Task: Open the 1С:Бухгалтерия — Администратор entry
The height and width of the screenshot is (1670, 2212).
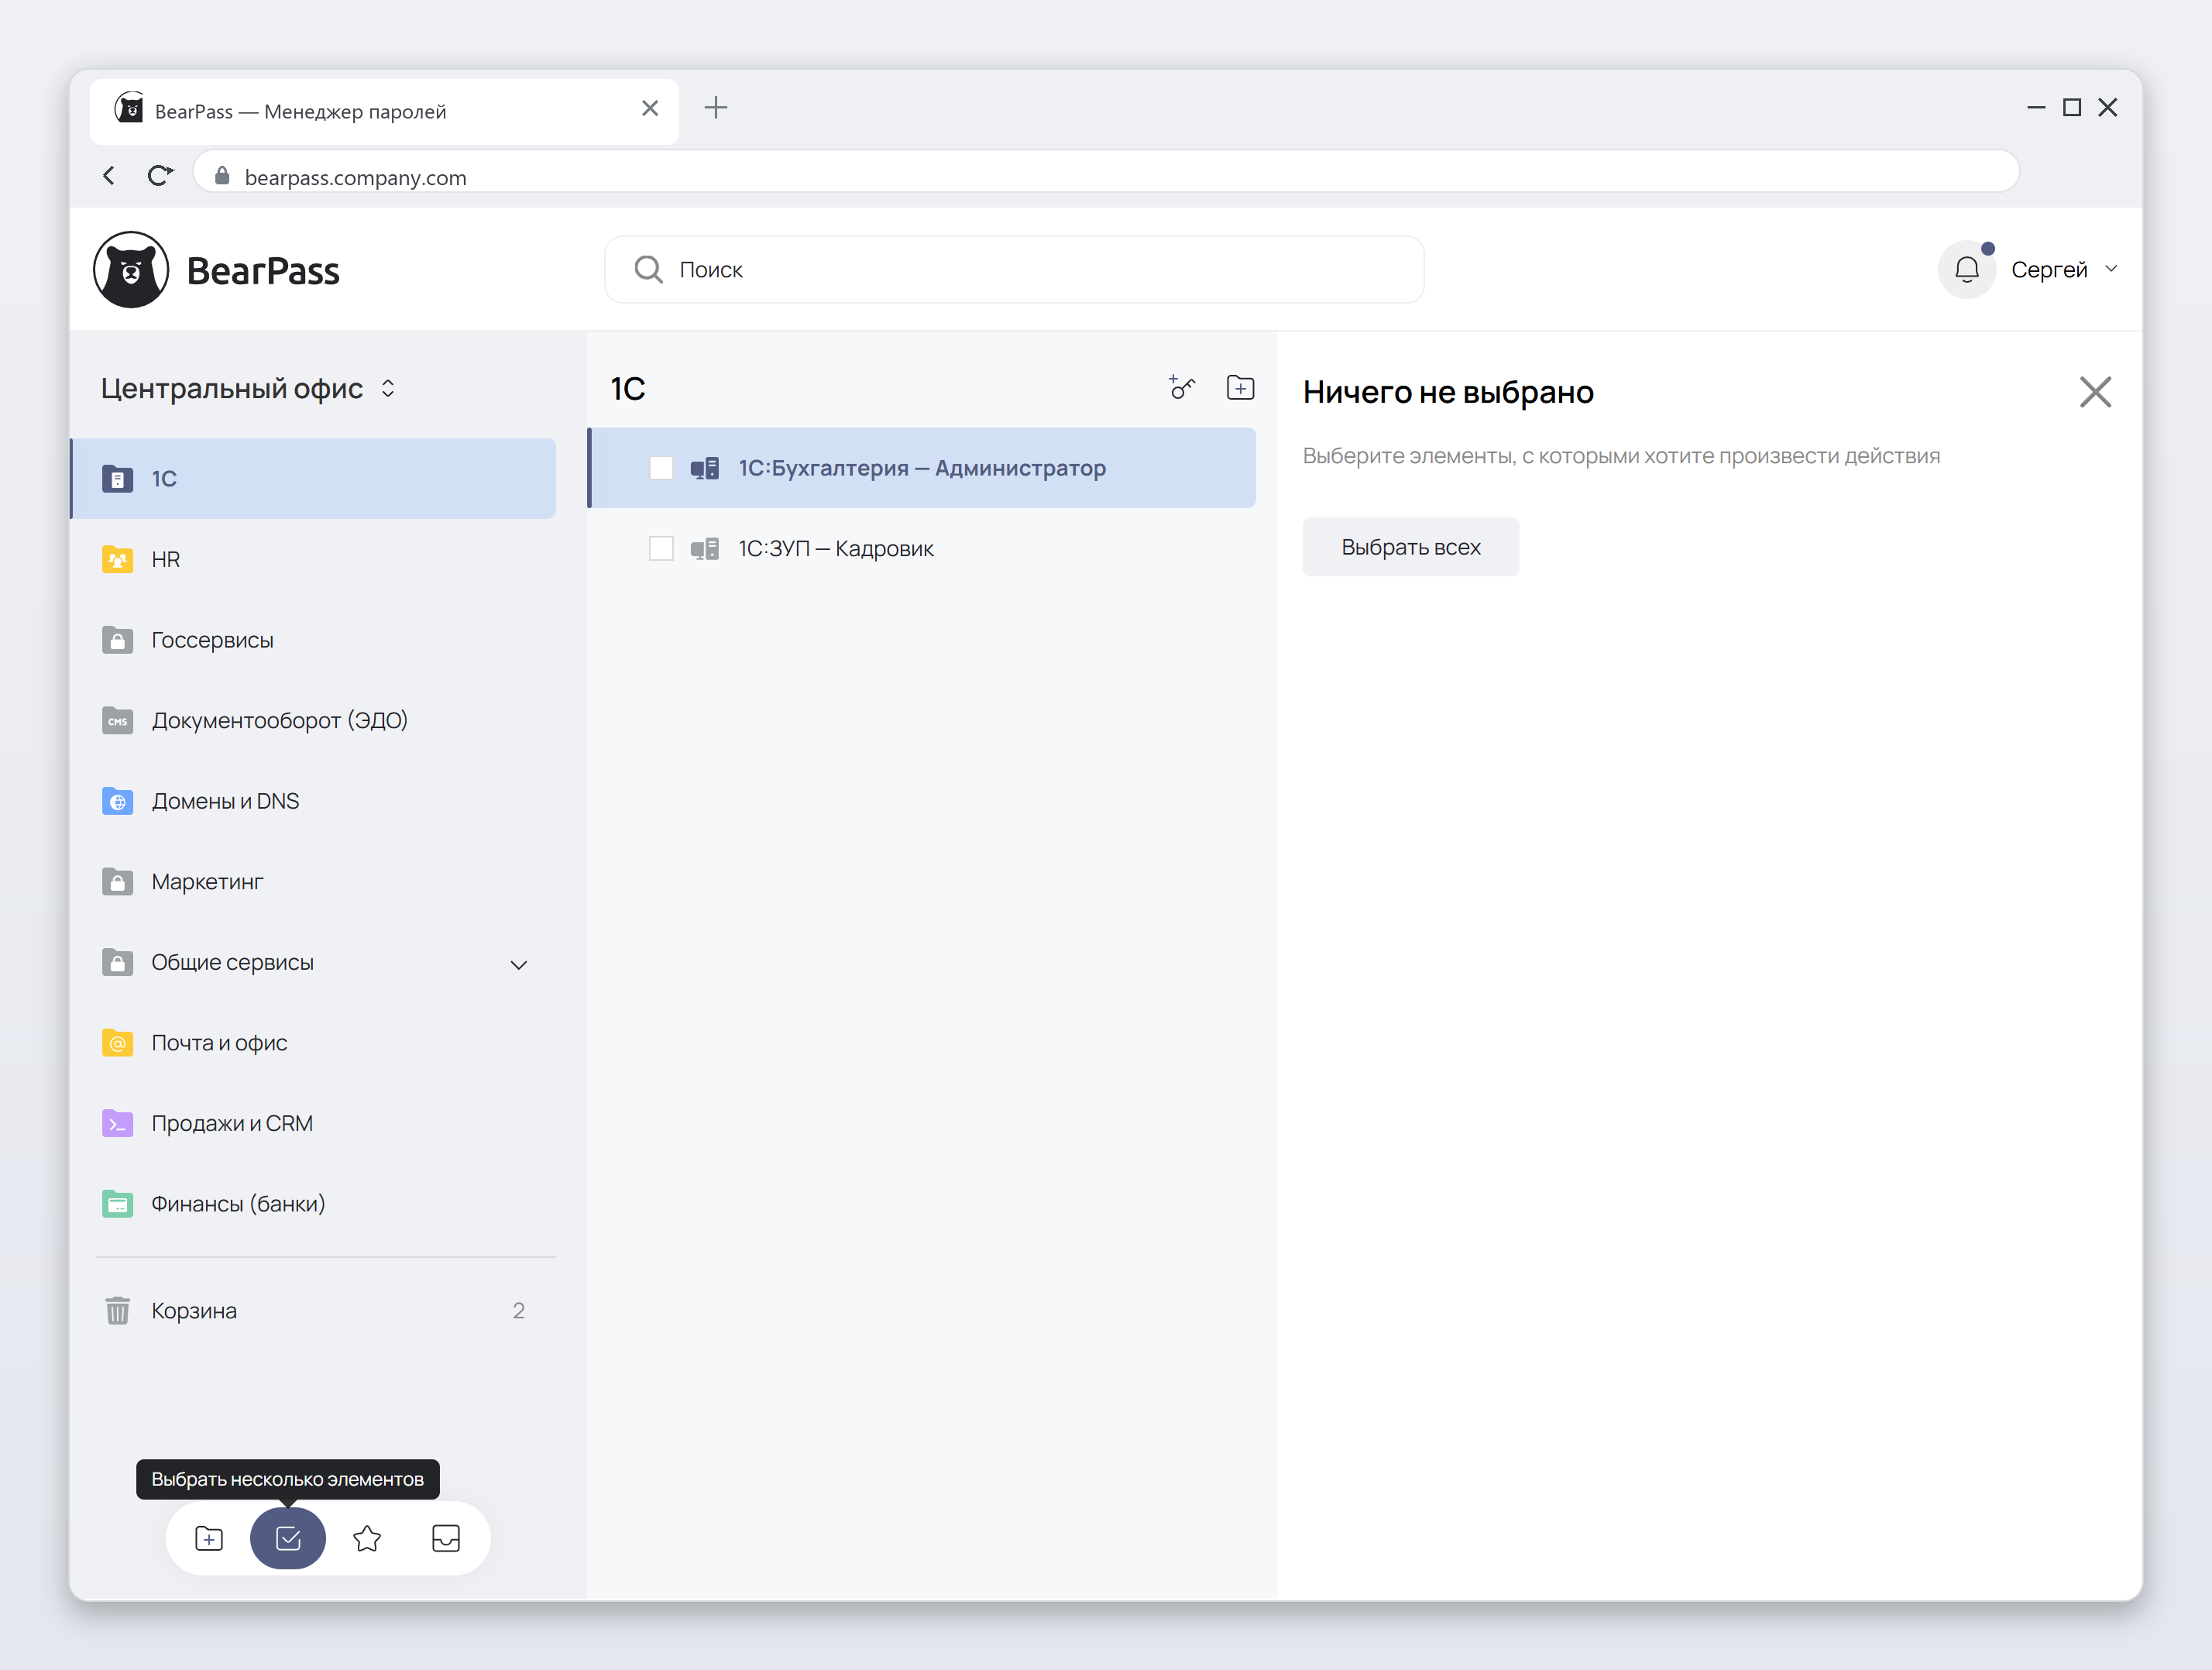Action: pos(922,468)
